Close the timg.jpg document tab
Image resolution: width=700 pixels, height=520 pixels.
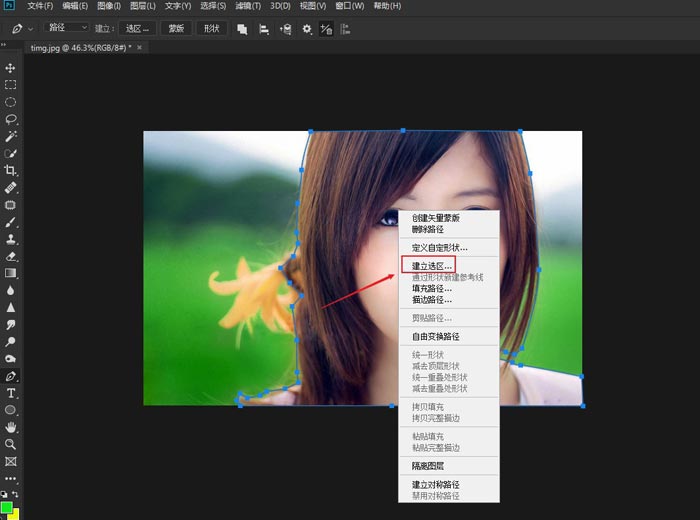click(x=139, y=47)
